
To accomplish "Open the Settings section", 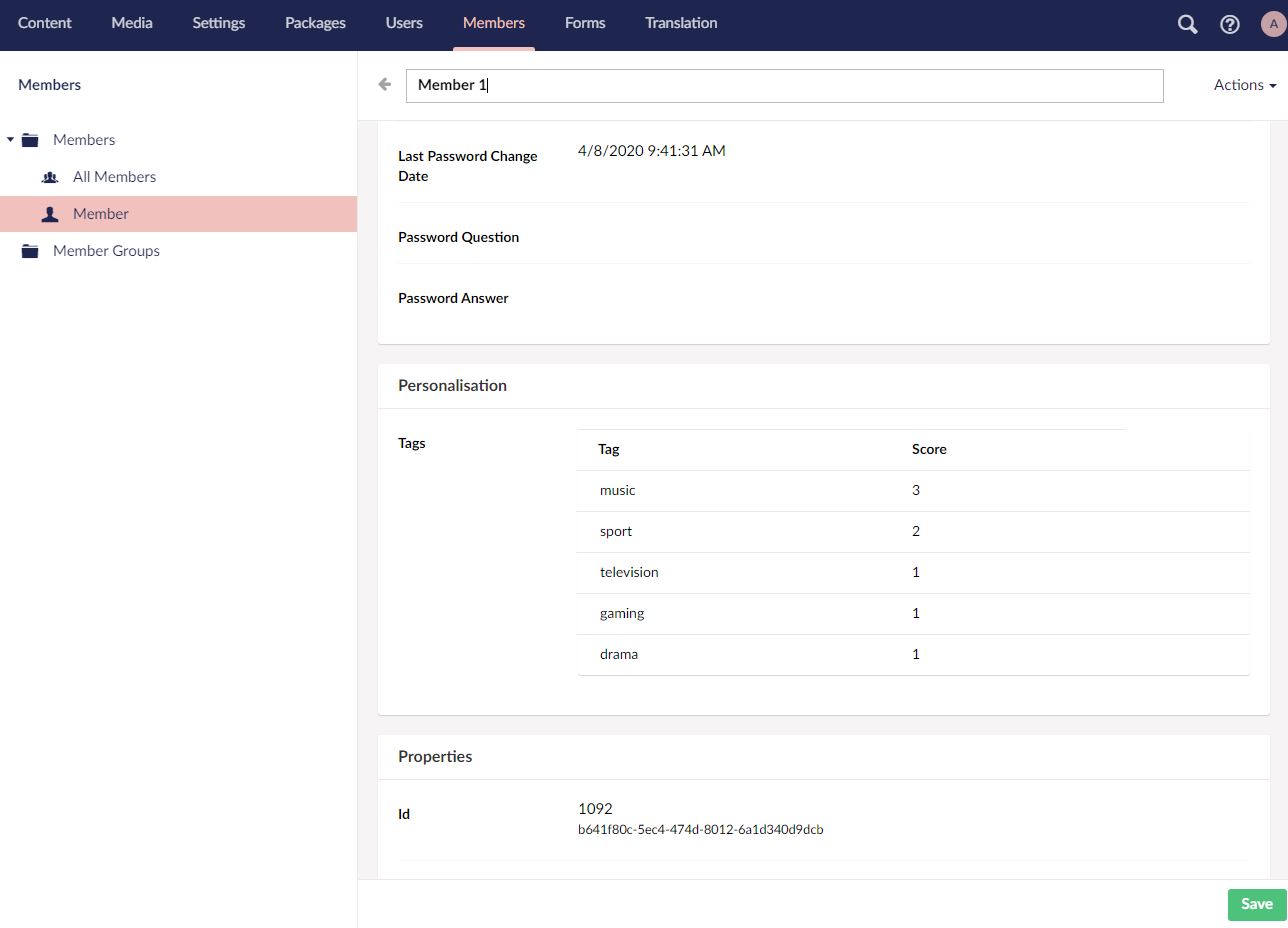I will point(219,23).
